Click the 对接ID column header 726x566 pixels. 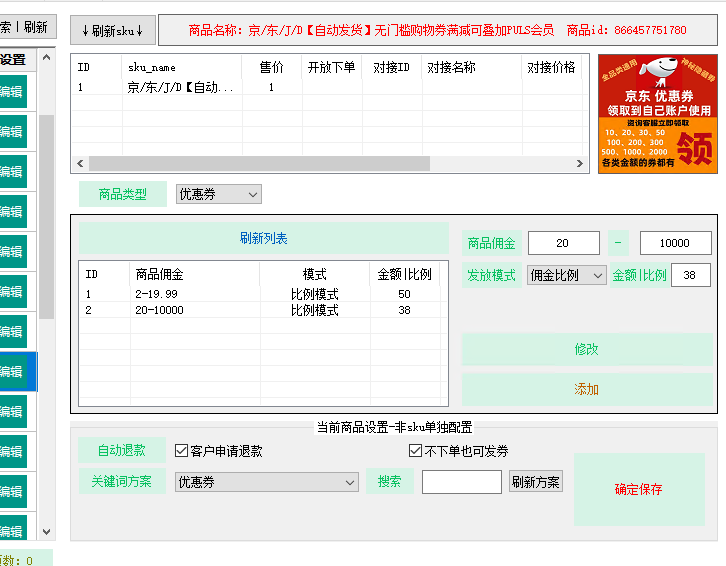[392, 68]
